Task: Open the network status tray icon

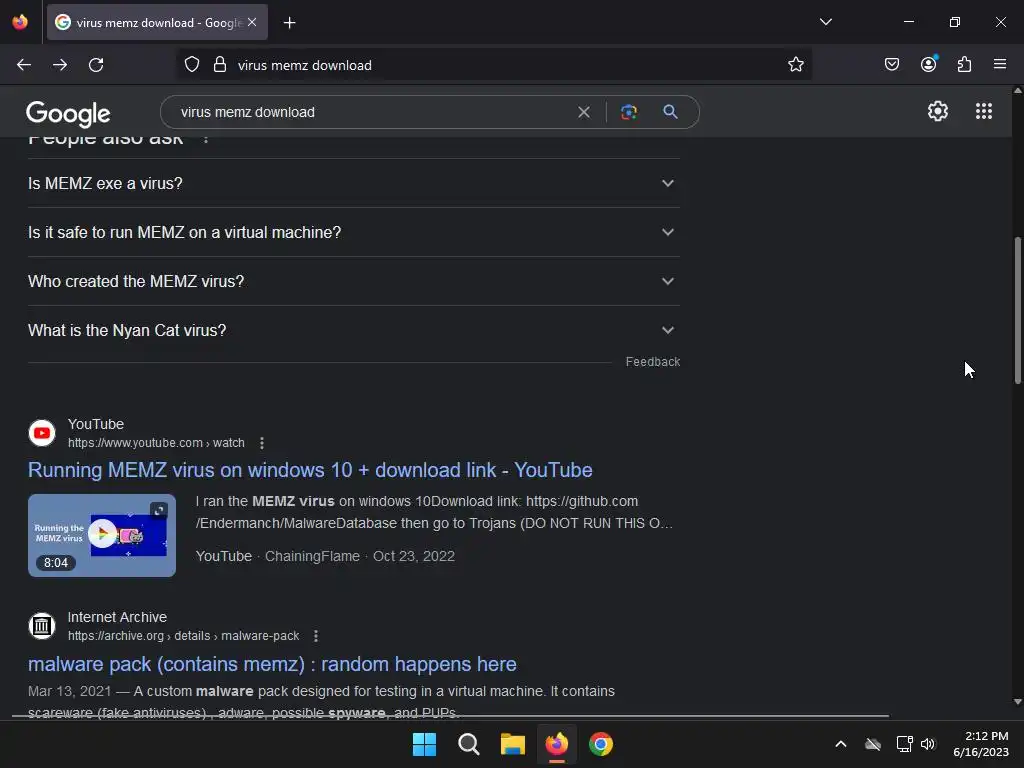Action: [904, 744]
